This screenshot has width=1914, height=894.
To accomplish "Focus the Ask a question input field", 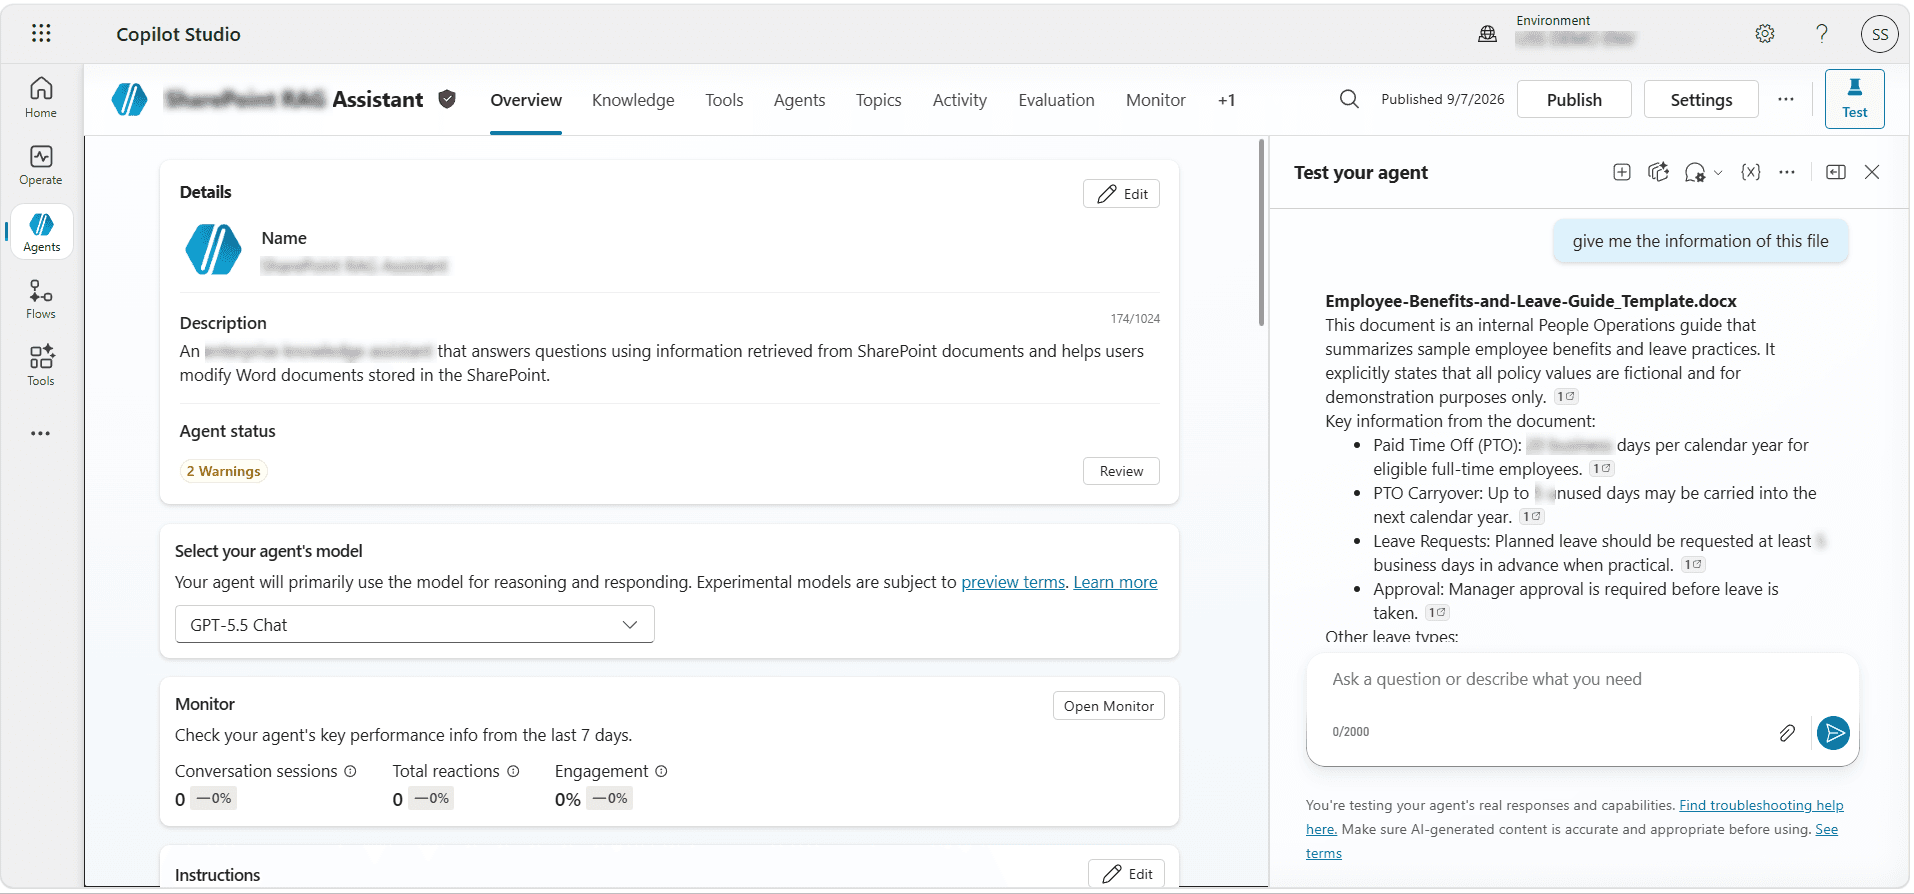I will click(x=1582, y=680).
